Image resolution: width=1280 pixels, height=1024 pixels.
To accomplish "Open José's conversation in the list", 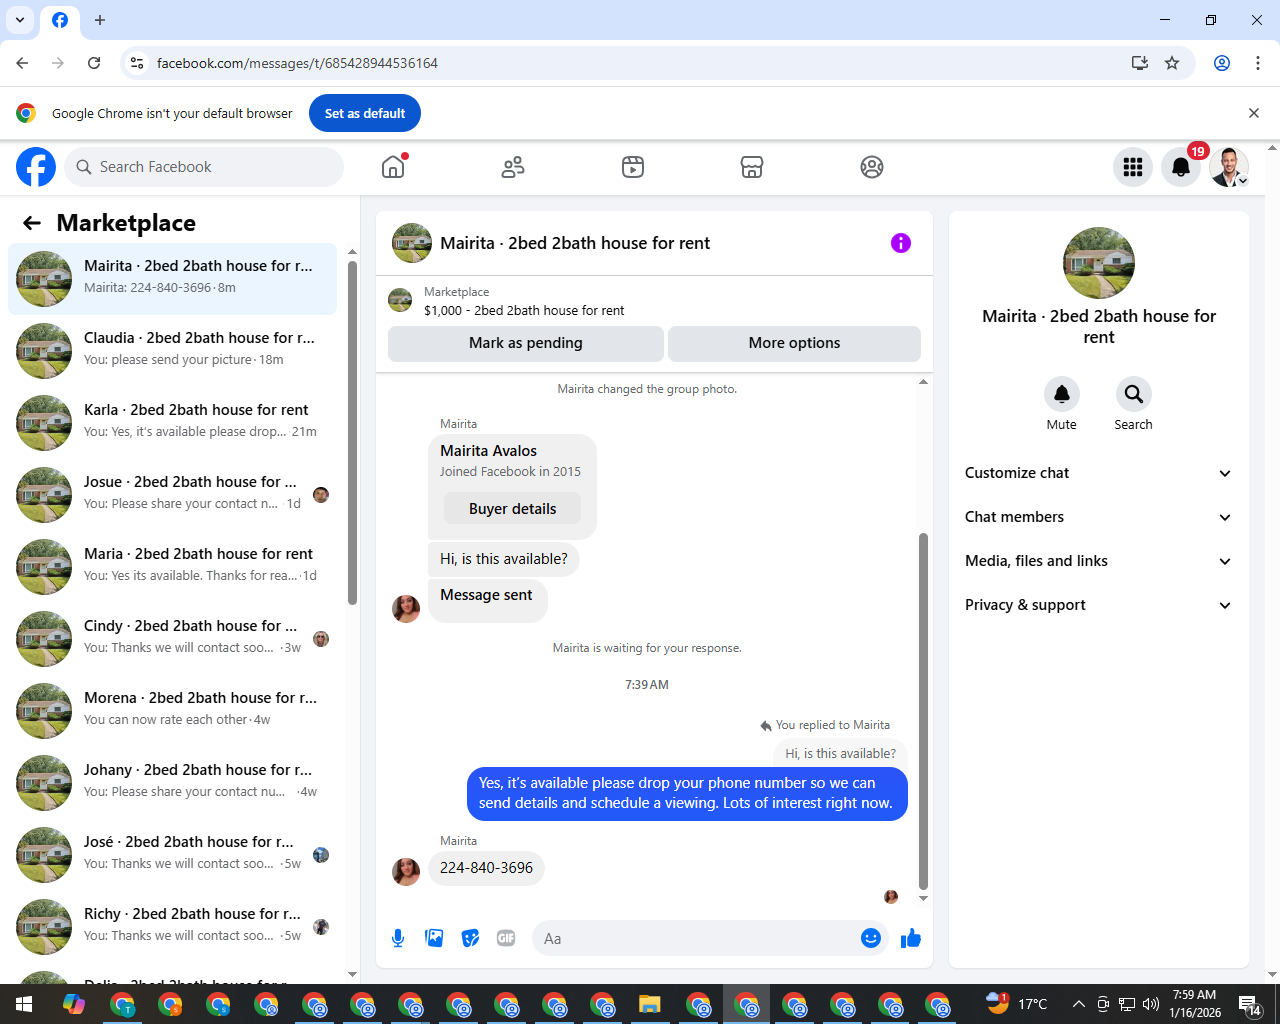I will tap(172, 854).
